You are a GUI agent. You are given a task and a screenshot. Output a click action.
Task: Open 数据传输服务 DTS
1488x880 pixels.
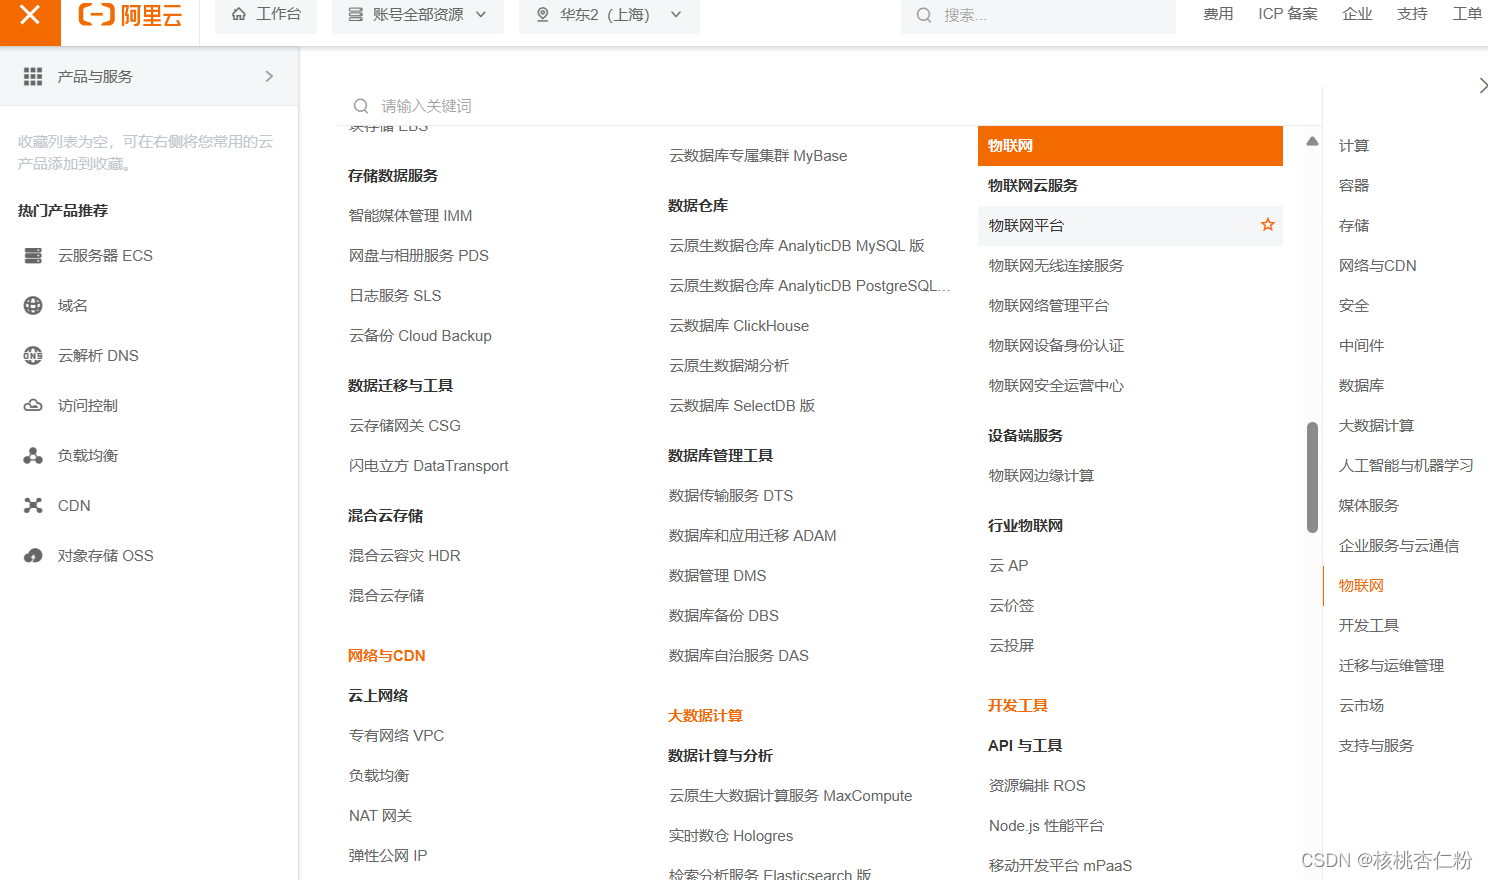coord(731,496)
